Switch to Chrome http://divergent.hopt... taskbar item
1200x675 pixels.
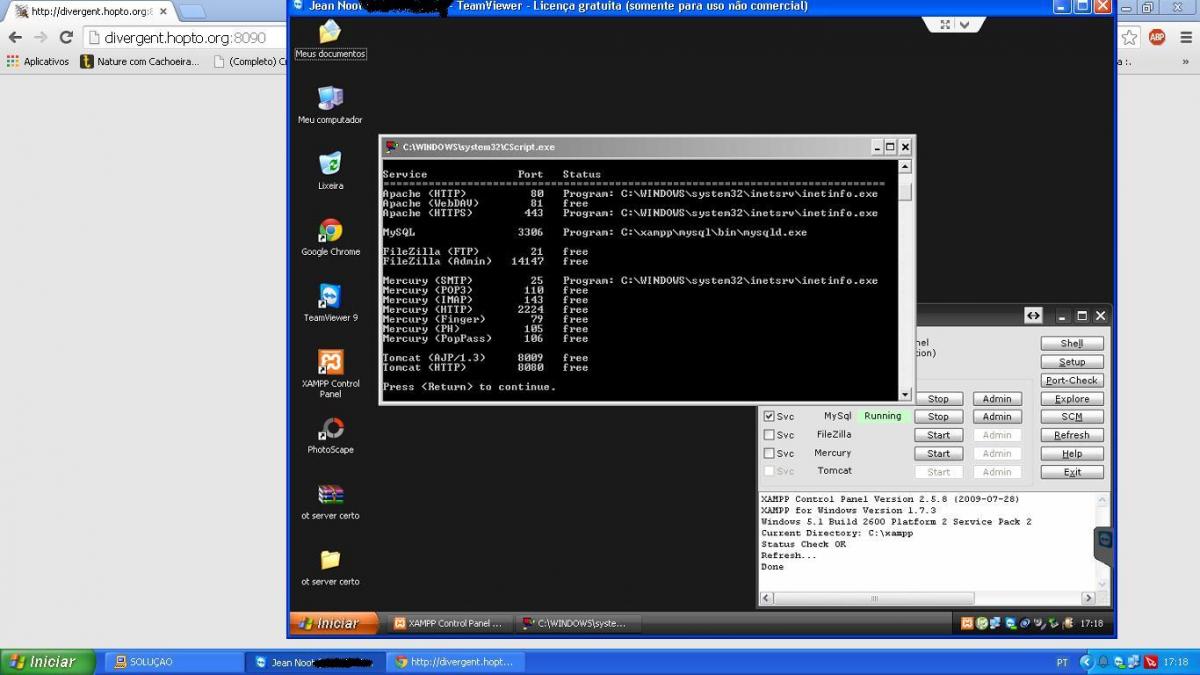pos(455,662)
